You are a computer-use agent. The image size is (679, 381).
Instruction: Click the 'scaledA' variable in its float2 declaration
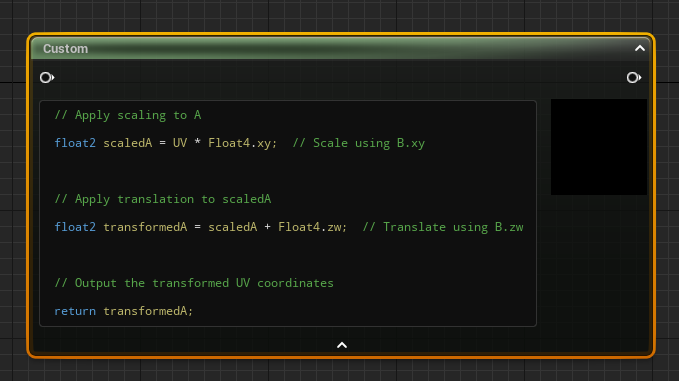(128, 143)
